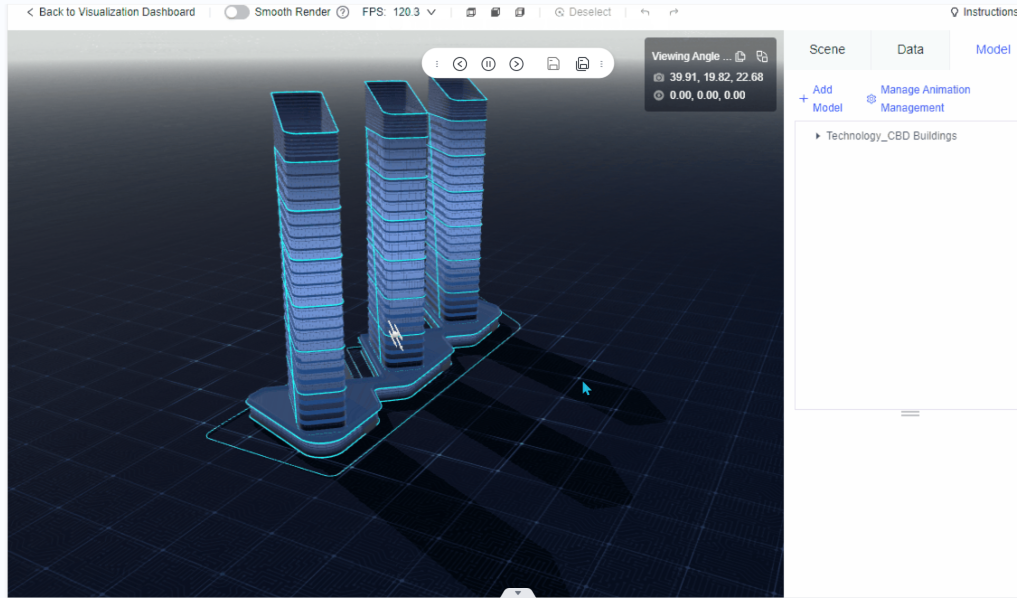Click the redo arrow in top bar
The height and width of the screenshot is (598, 1017).
click(x=673, y=12)
